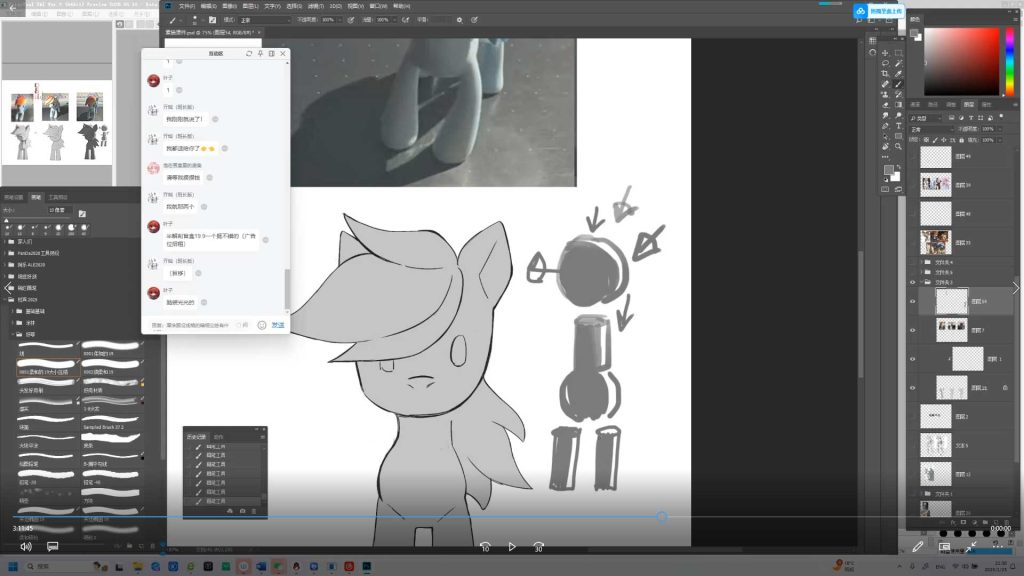Hide the layer group with the eye icon above the selected layer
1024x576 pixels.
click(912, 283)
